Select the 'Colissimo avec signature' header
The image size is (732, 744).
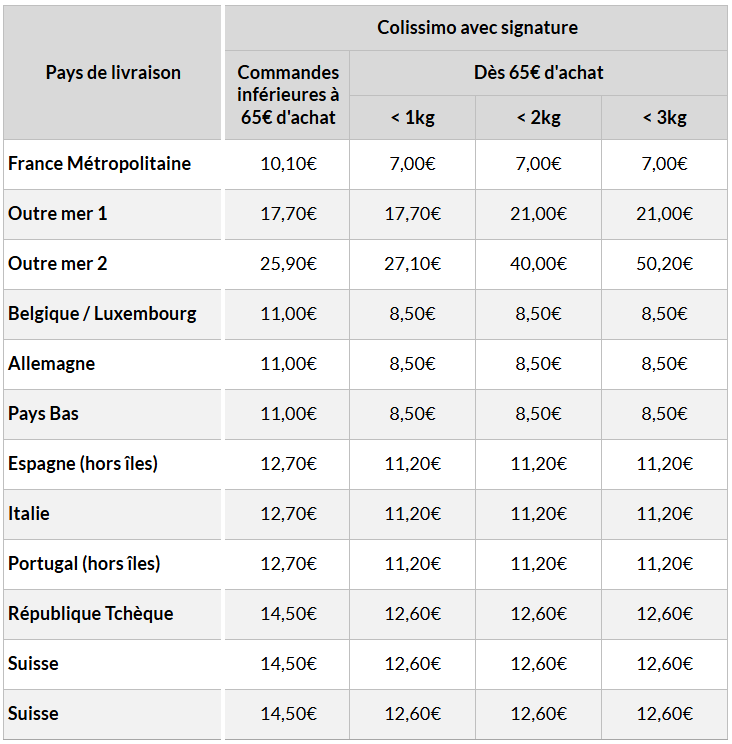click(477, 28)
